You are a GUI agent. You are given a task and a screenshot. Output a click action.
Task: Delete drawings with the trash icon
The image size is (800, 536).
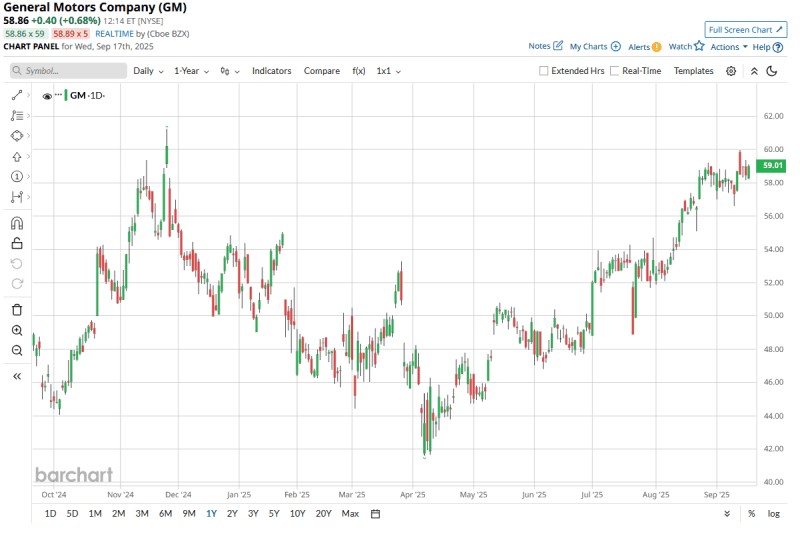pyautogui.click(x=17, y=310)
